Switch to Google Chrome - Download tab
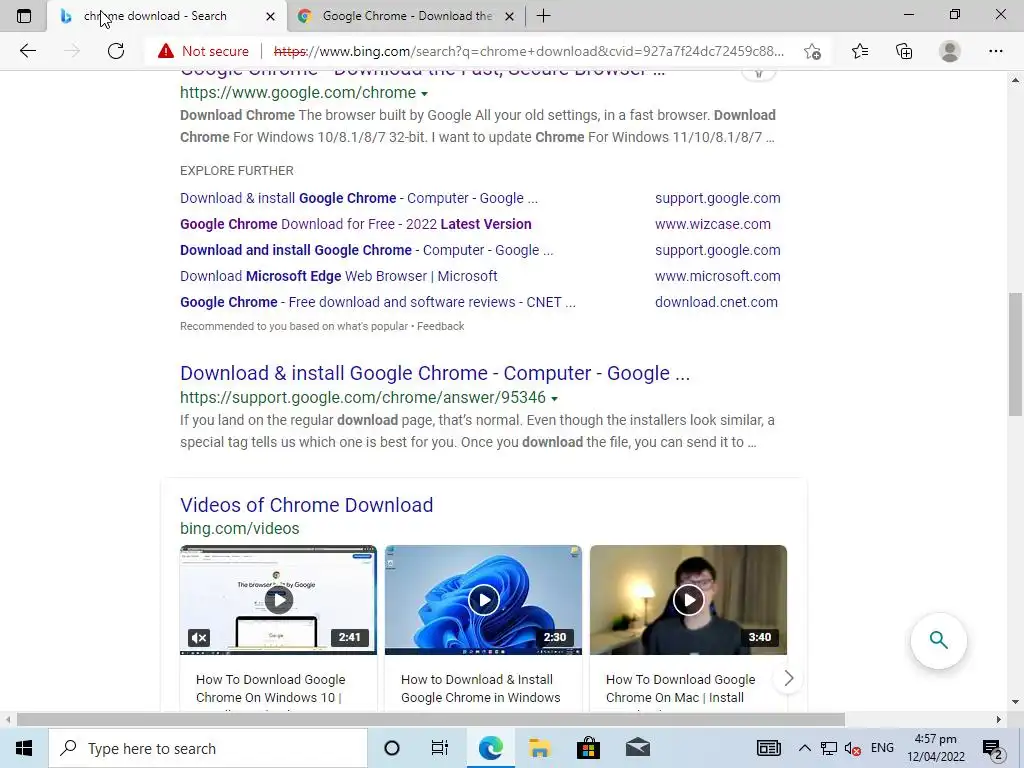The width and height of the screenshot is (1024, 768). [407, 16]
